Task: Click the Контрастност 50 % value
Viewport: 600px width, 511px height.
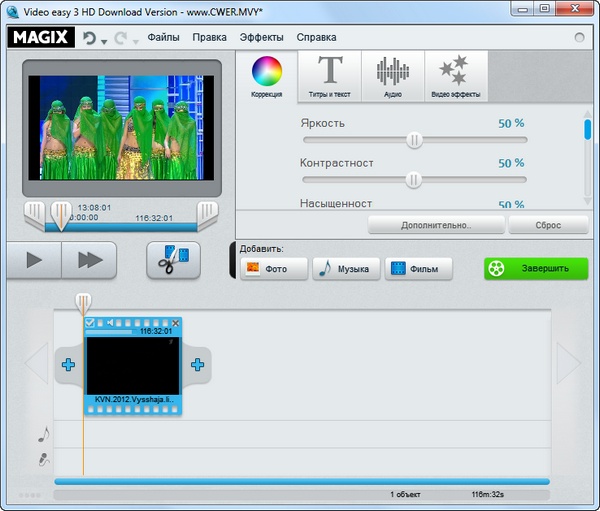Action: pos(511,163)
